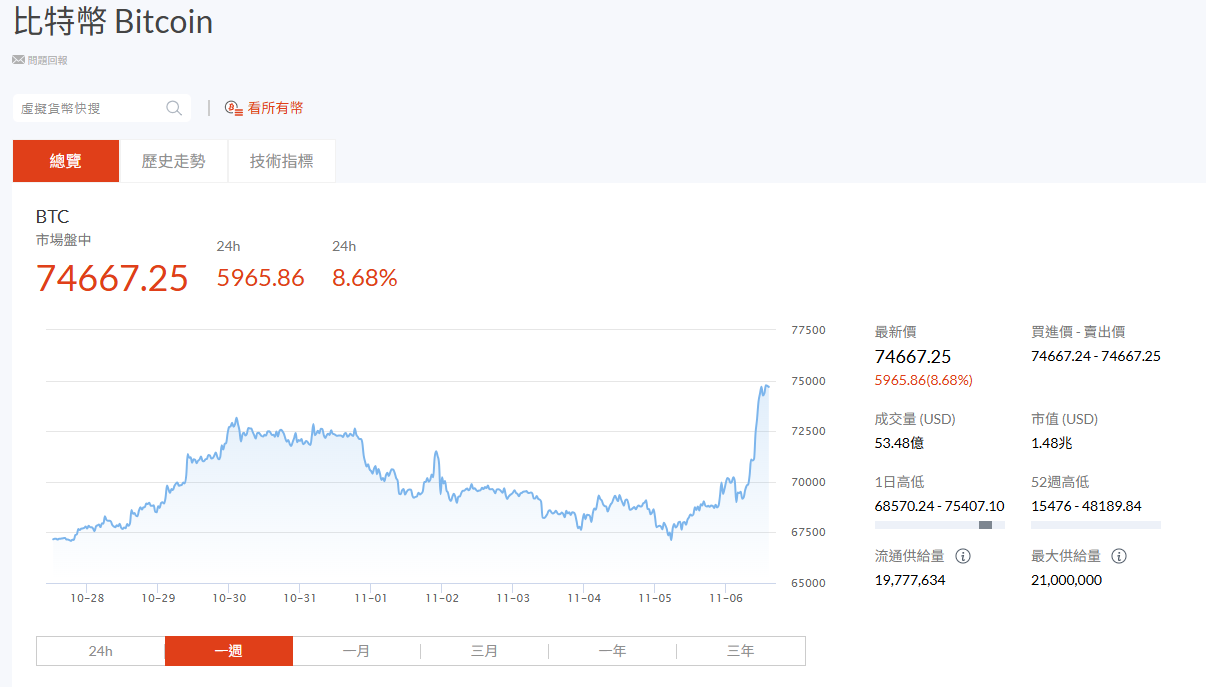Open the 看所有幣 link
This screenshot has height=687, width=1206.
pyautogui.click(x=264, y=108)
